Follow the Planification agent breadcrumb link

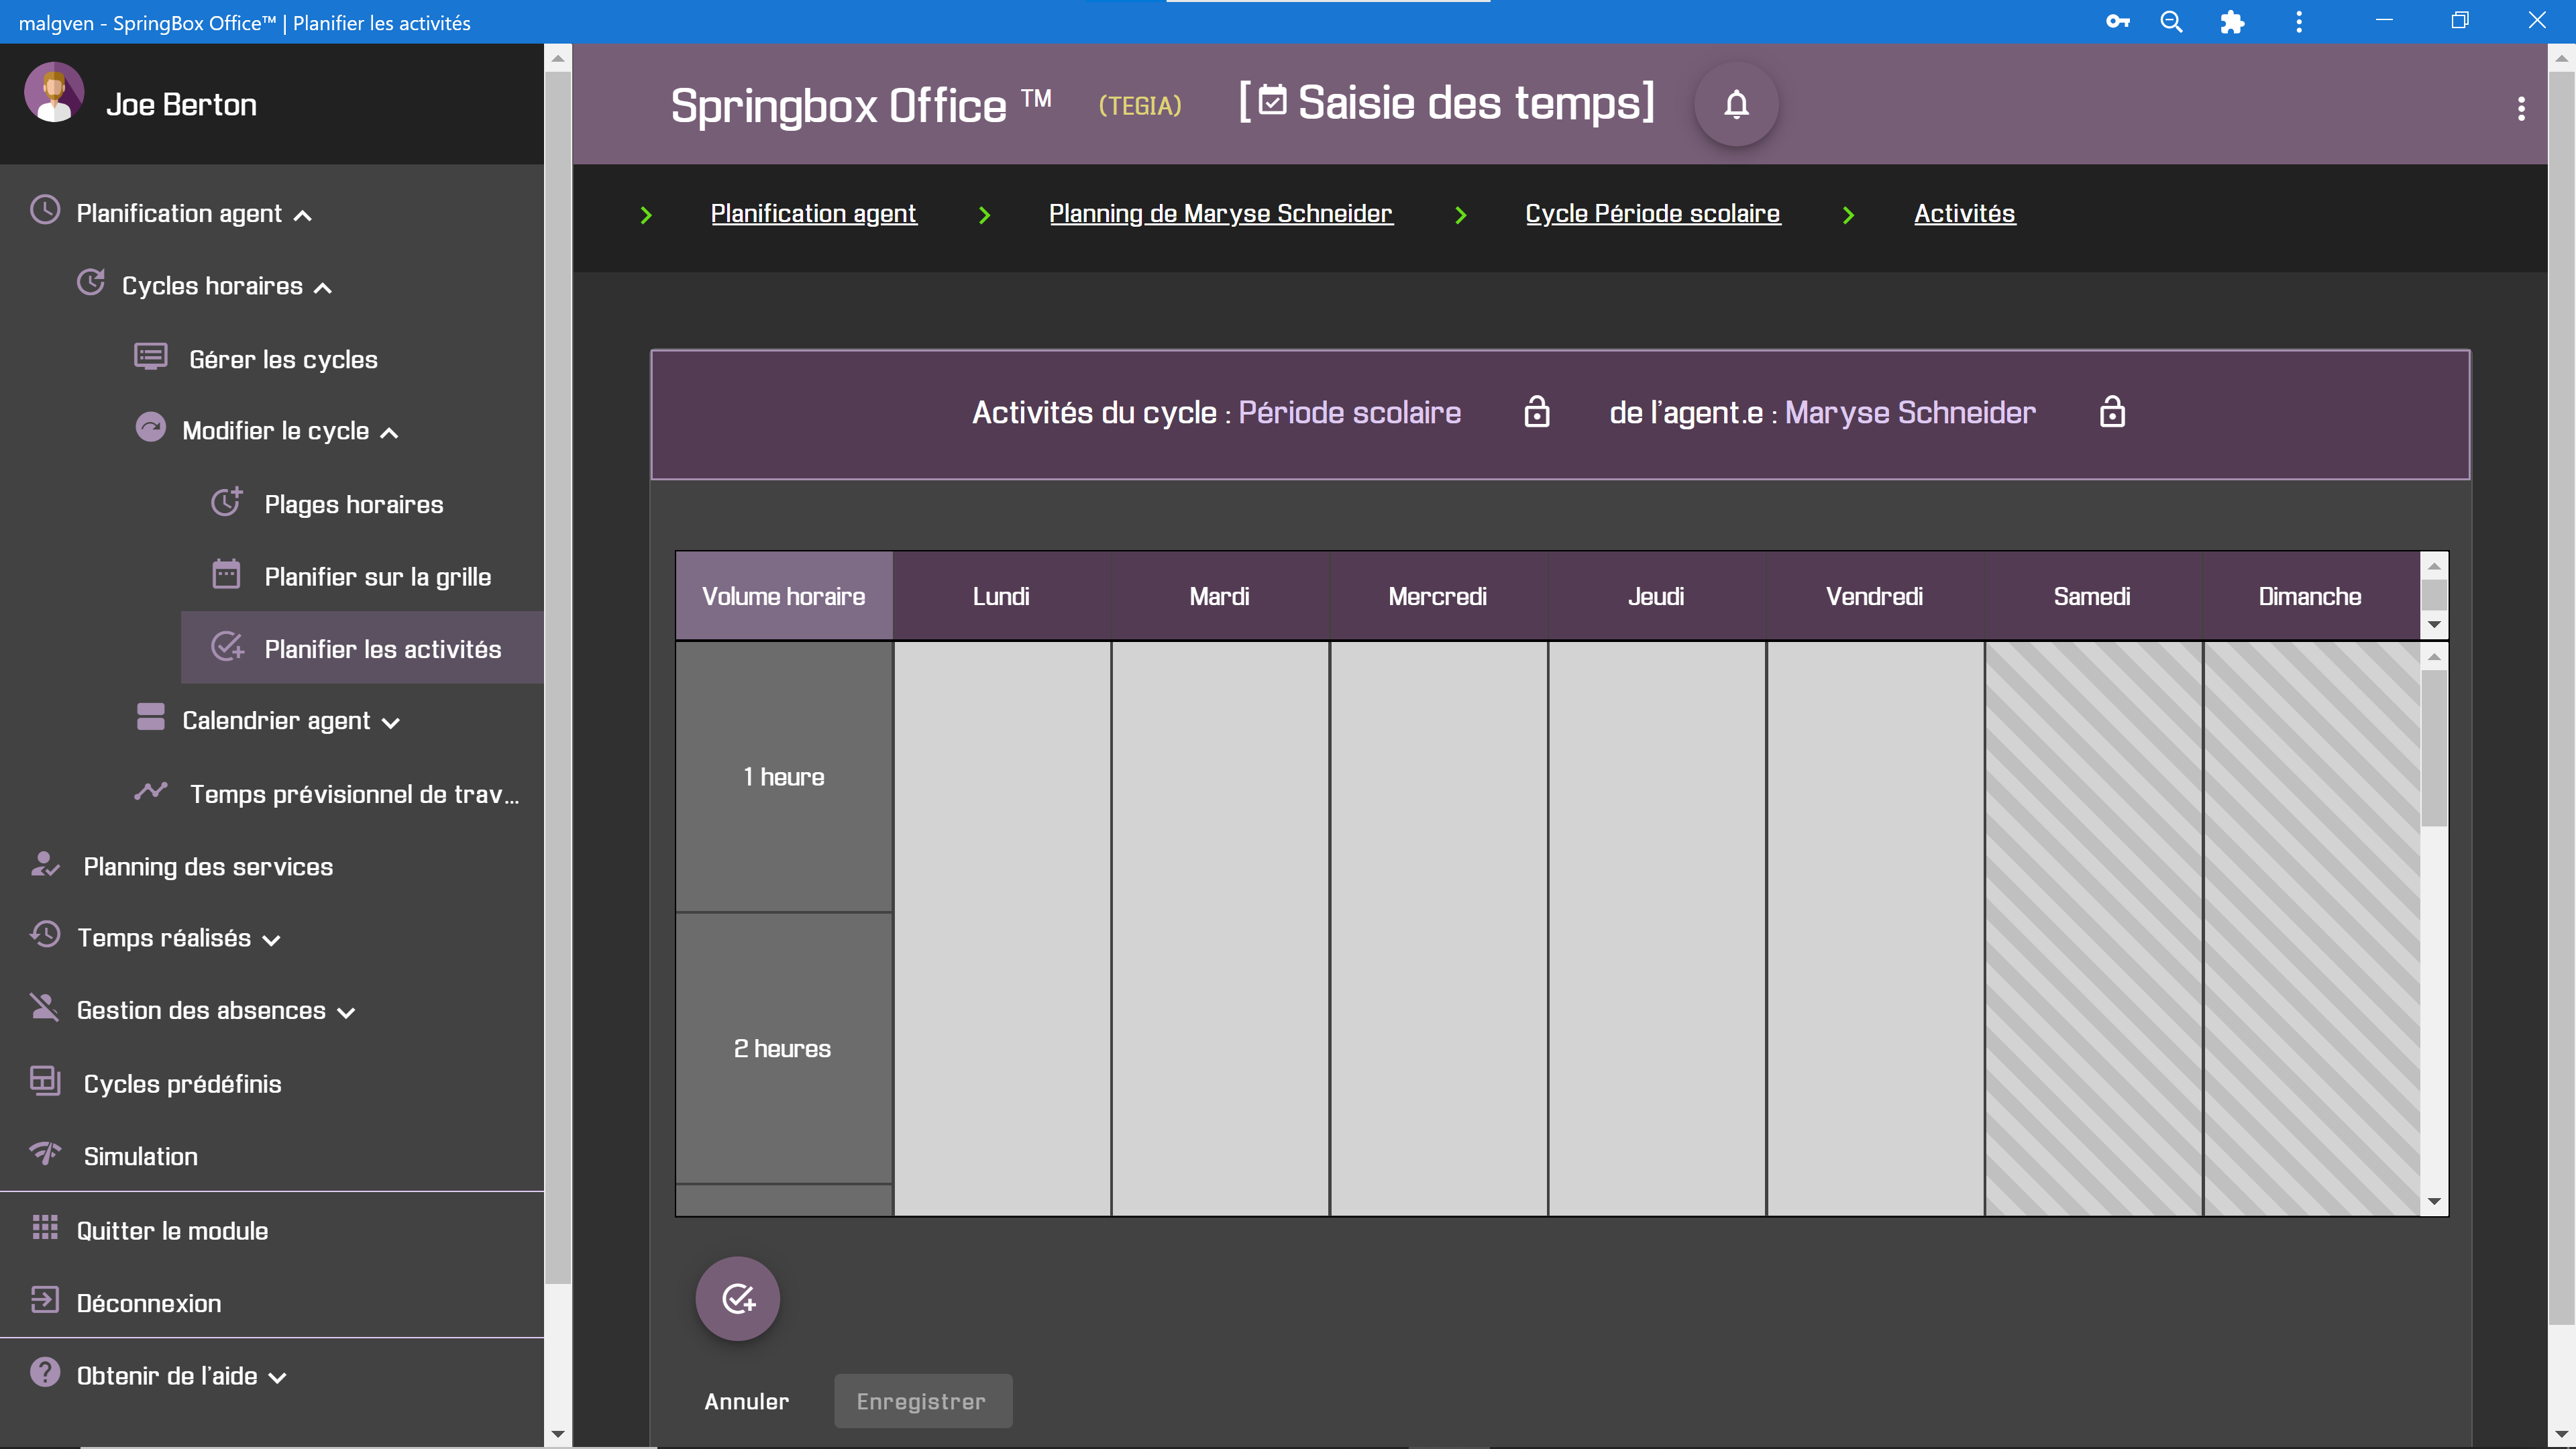[x=813, y=213]
